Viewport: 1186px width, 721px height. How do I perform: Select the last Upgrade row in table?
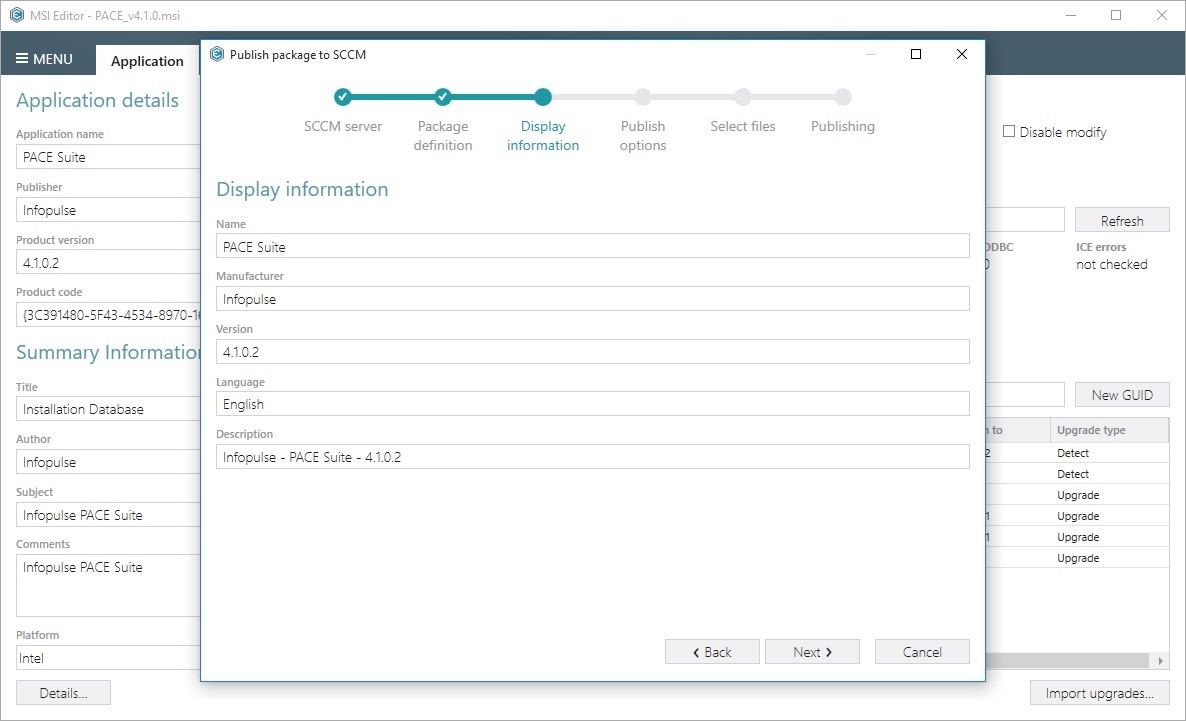click(x=1077, y=558)
